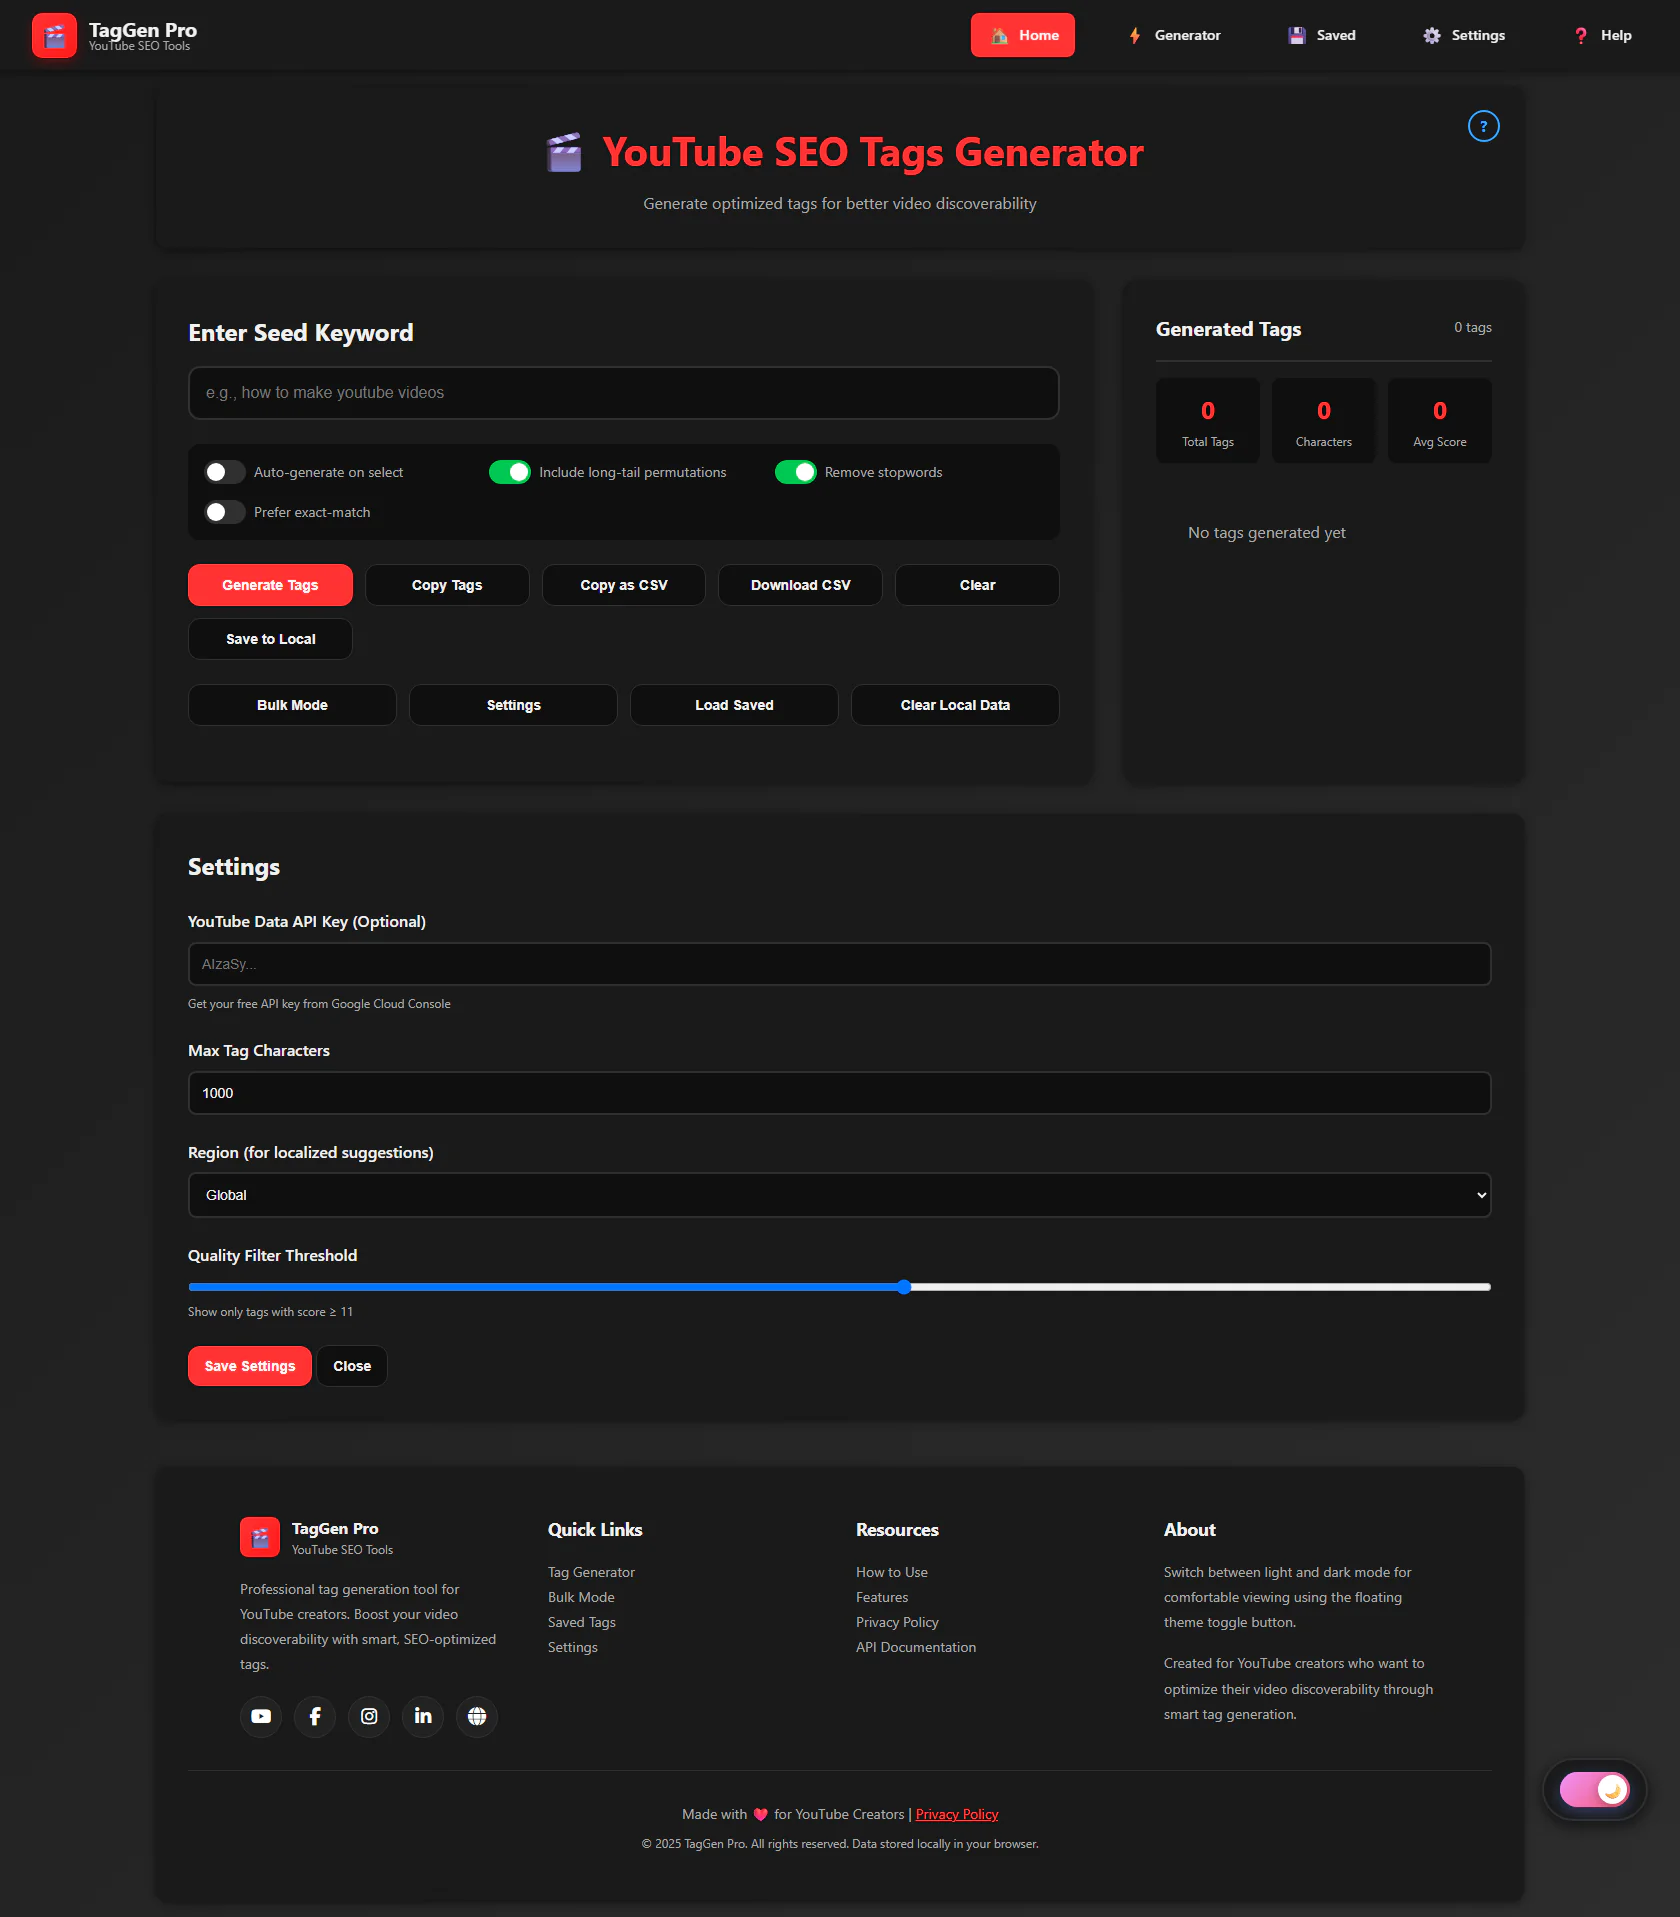Click the Instagram icon in footer
The image size is (1680, 1917).
[x=369, y=1716]
